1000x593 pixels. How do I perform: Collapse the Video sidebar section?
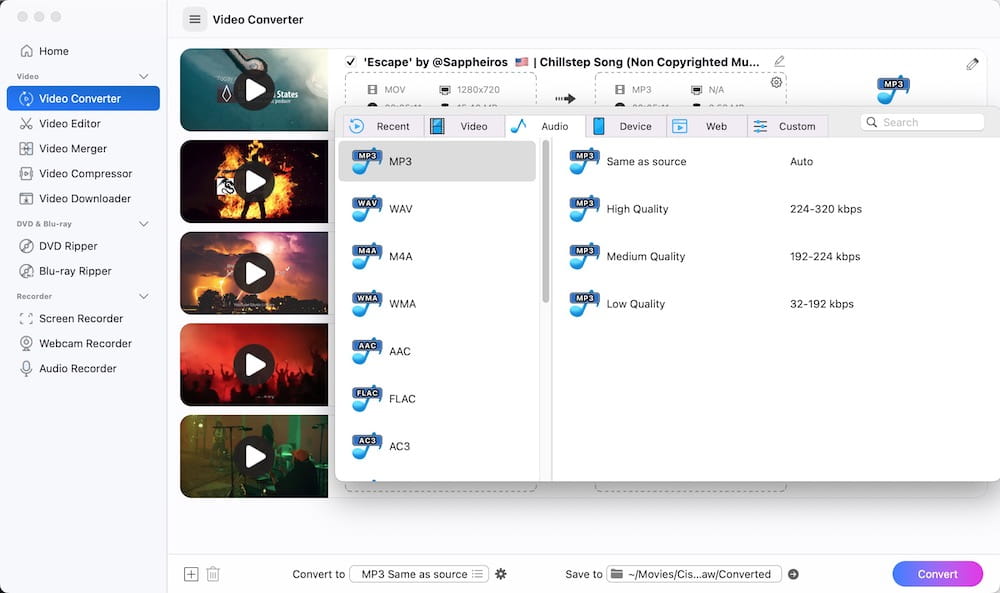point(143,77)
